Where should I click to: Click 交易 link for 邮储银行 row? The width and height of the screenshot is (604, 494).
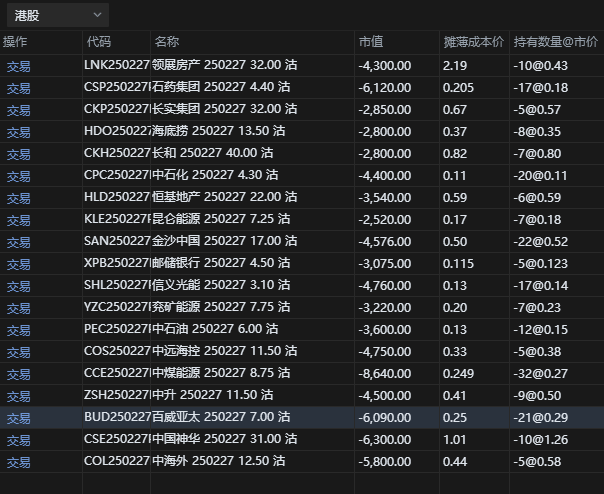(x=18, y=264)
